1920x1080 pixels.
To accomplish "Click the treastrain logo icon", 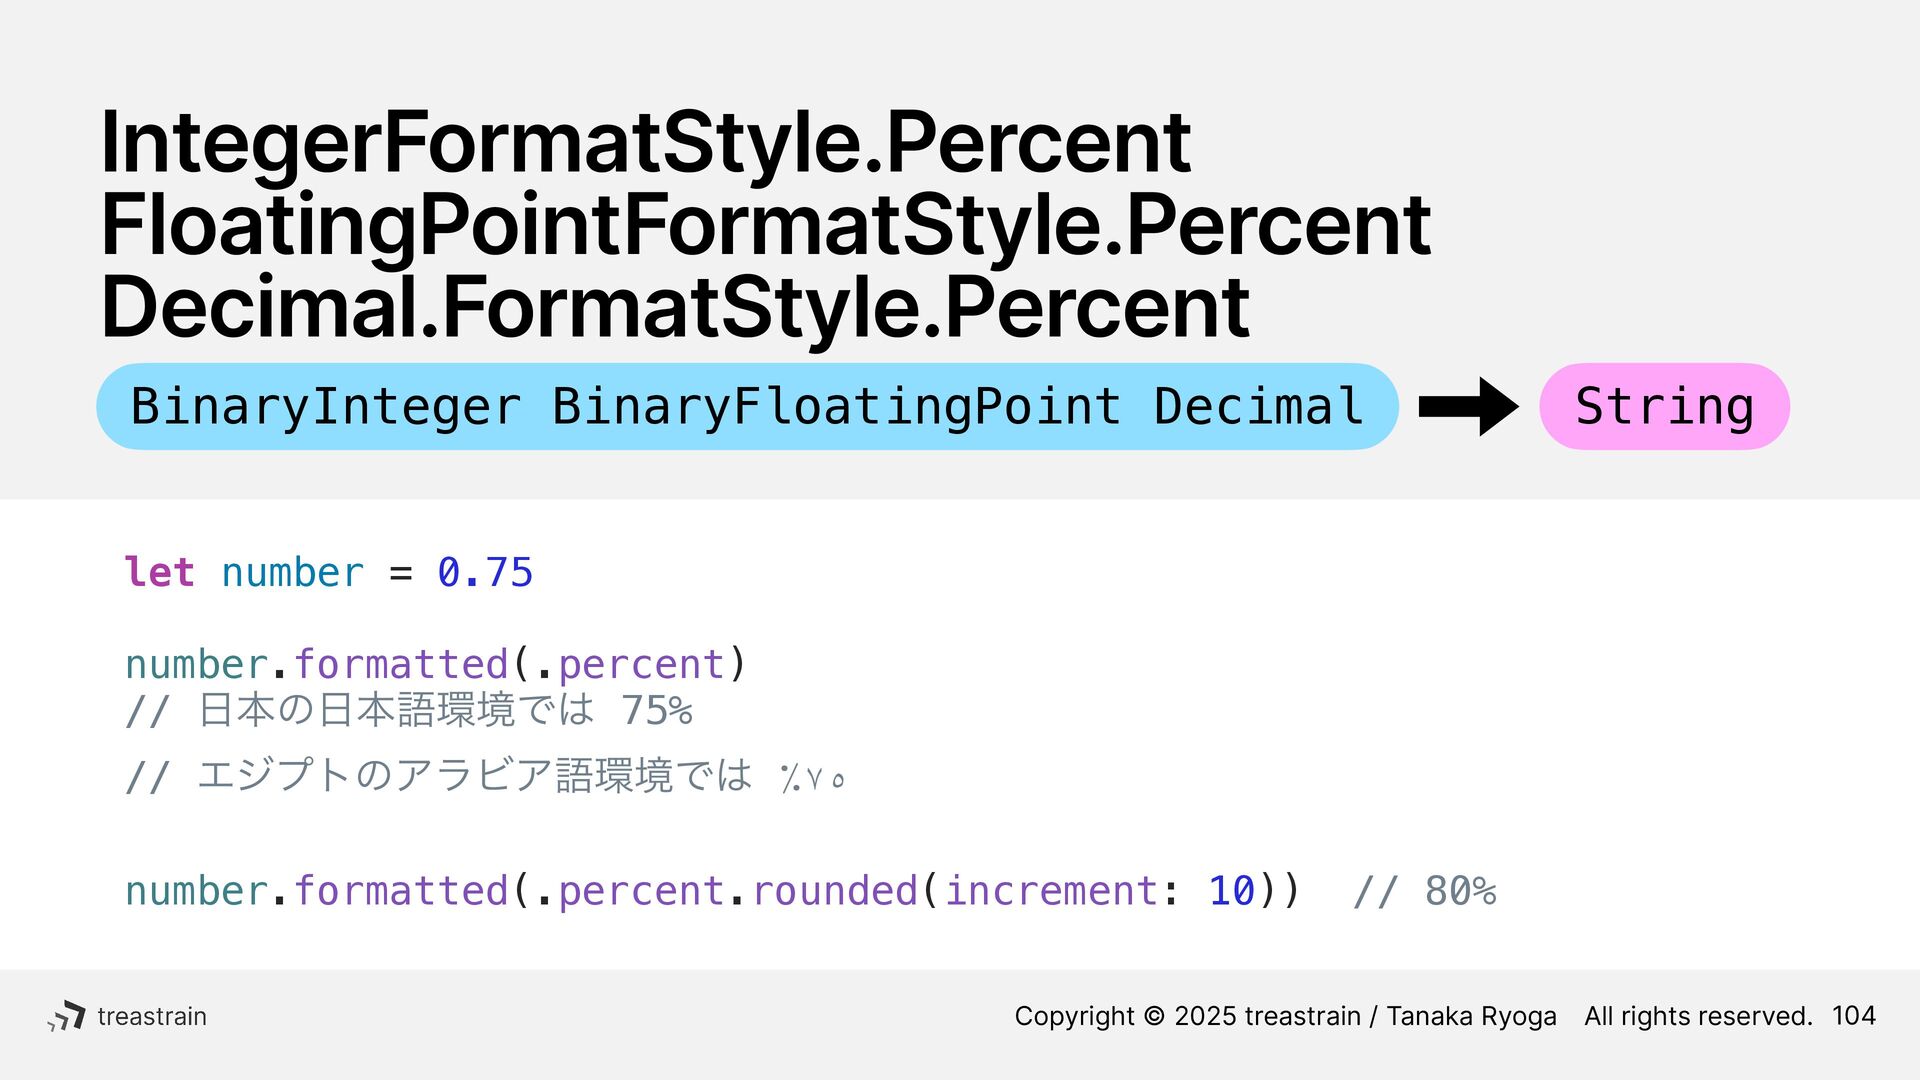I will tap(66, 1016).
